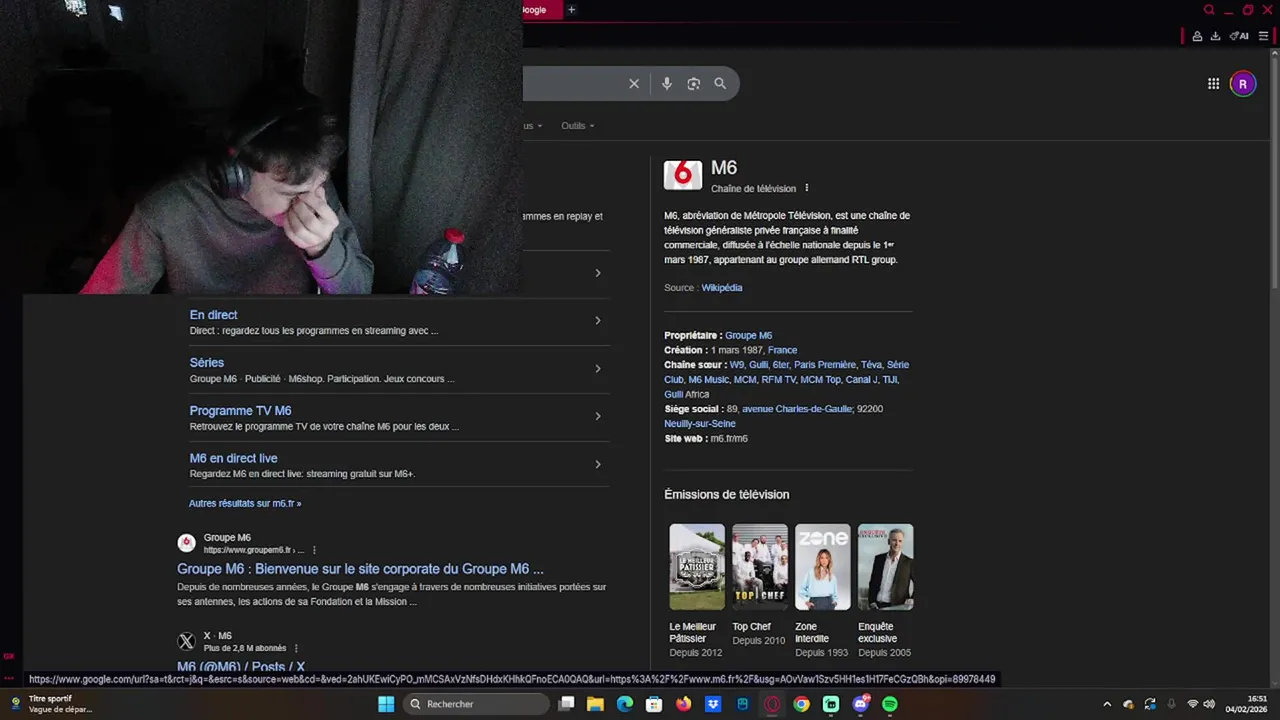The image size is (1280, 720).
Task: Open the Zone interdite show thumbnail
Action: pyautogui.click(x=823, y=567)
